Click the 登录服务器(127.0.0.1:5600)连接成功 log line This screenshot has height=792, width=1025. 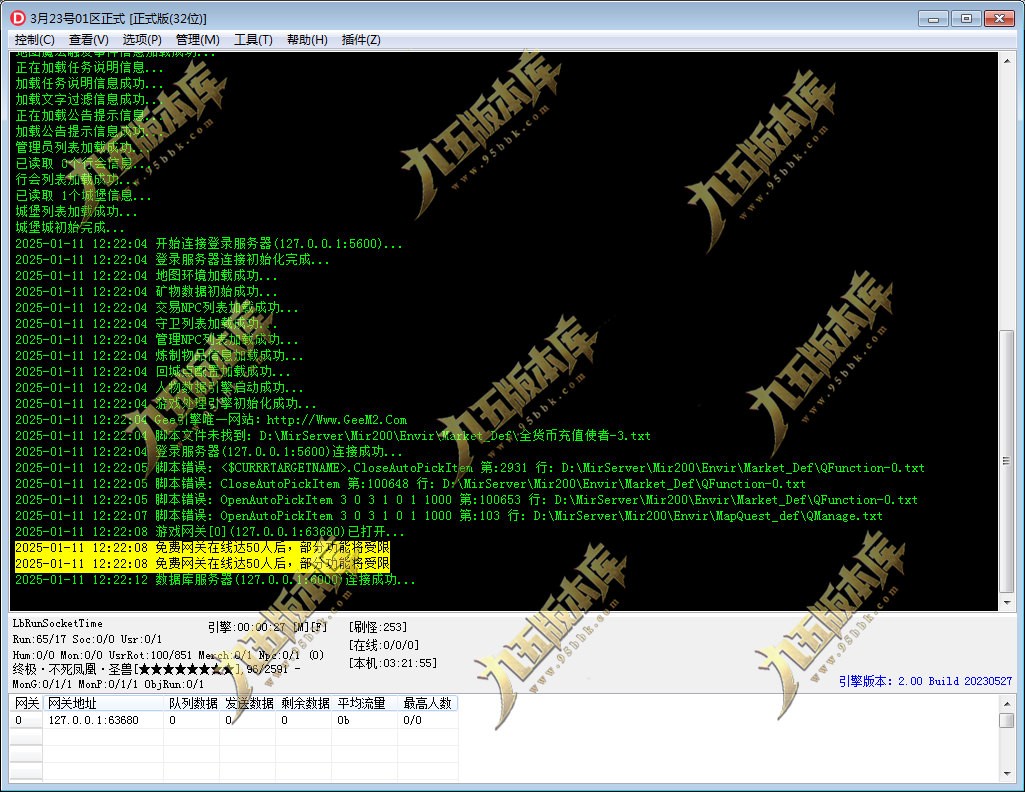(209, 452)
